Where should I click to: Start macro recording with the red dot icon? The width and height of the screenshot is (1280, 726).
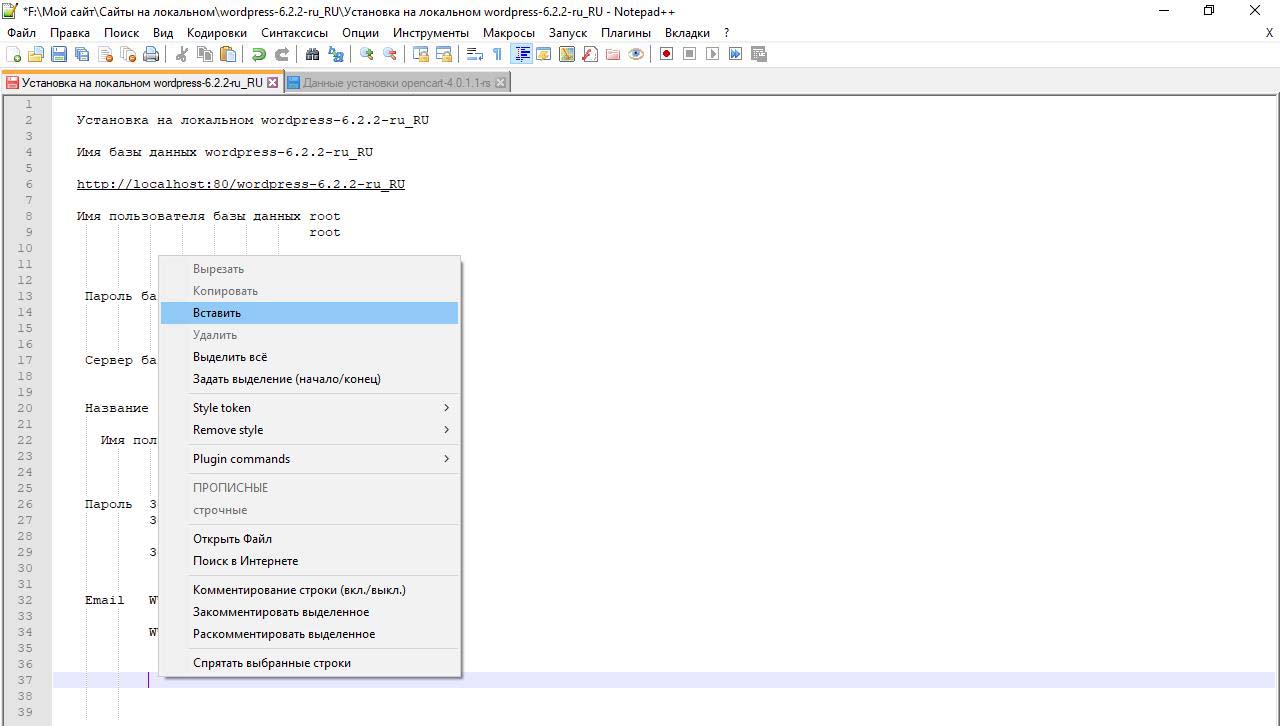coord(666,54)
